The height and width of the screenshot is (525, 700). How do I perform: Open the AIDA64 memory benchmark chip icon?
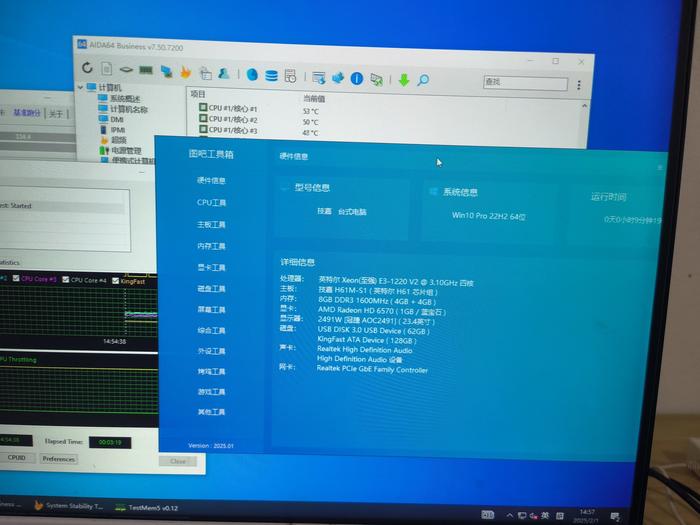146,70
